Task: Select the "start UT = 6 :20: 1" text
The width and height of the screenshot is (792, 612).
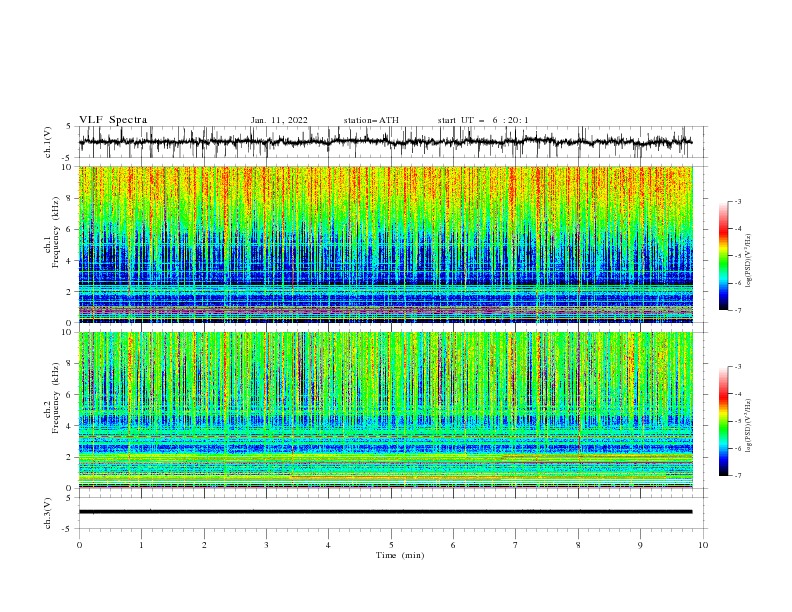Action: coord(483,120)
